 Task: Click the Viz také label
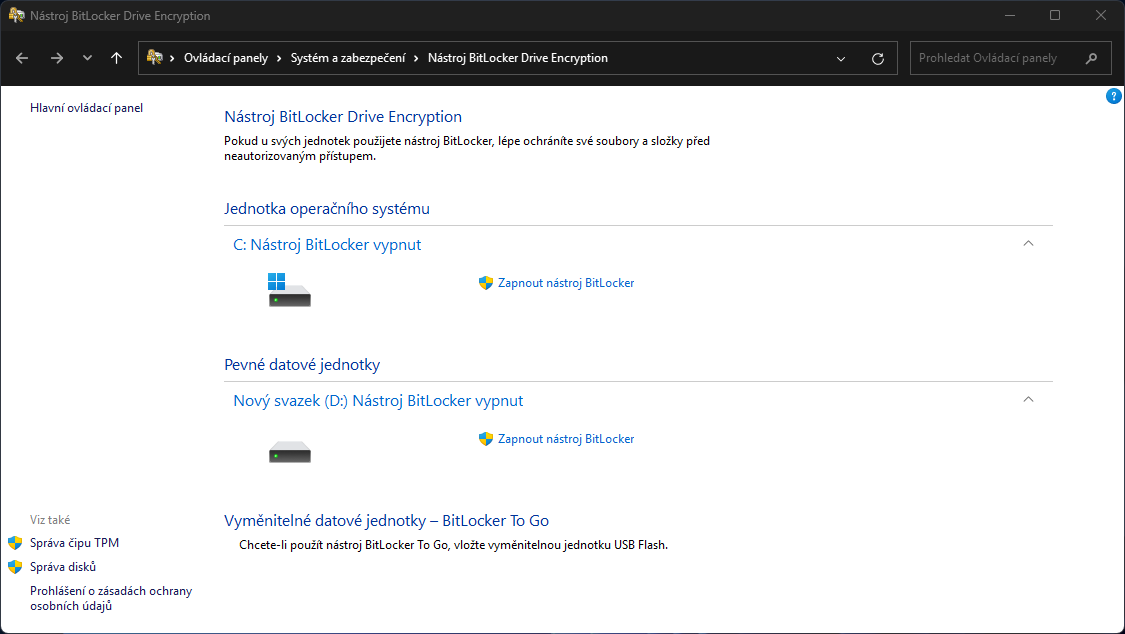[50, 520]
